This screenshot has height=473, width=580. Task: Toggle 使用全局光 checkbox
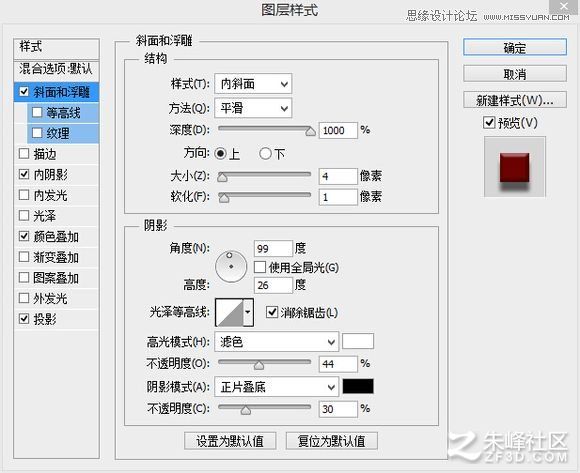click(260, 267)
